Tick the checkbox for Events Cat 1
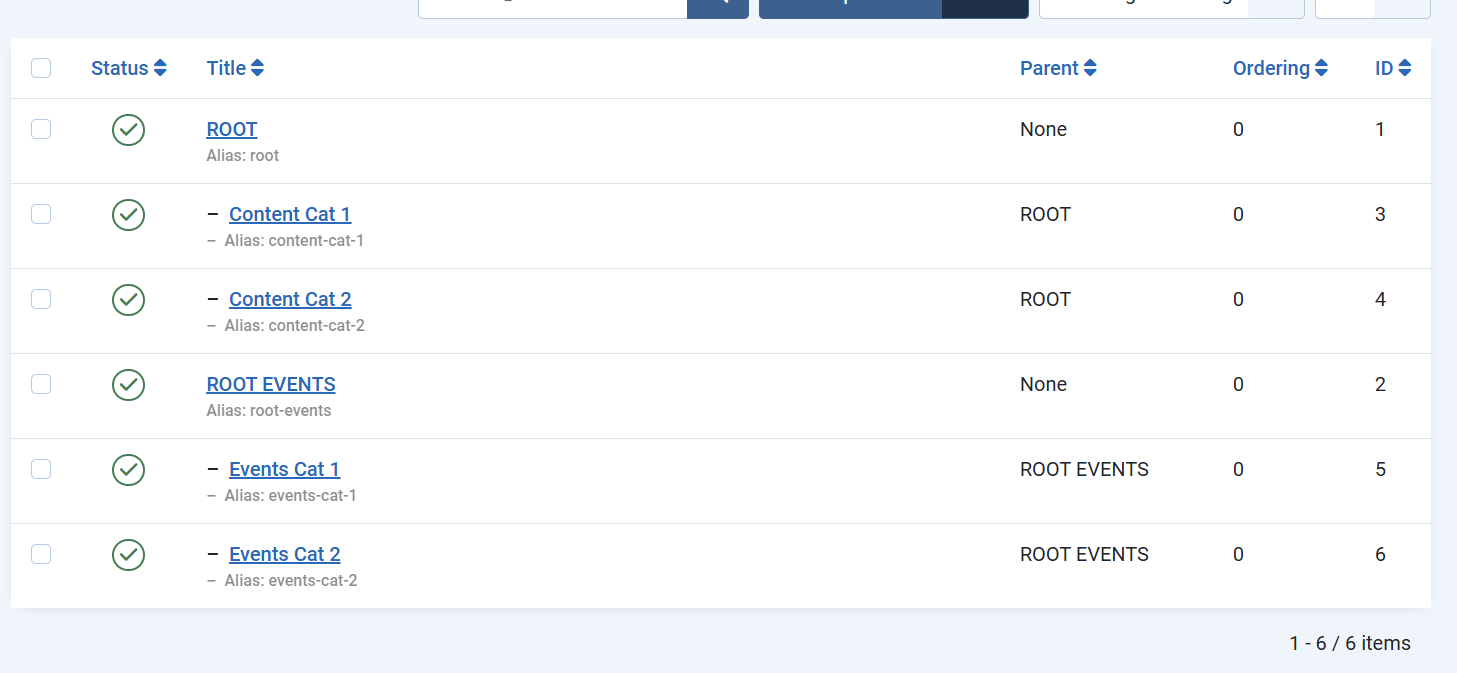The height and width of the screenshot is (673, 1457). tap(41, 469)
